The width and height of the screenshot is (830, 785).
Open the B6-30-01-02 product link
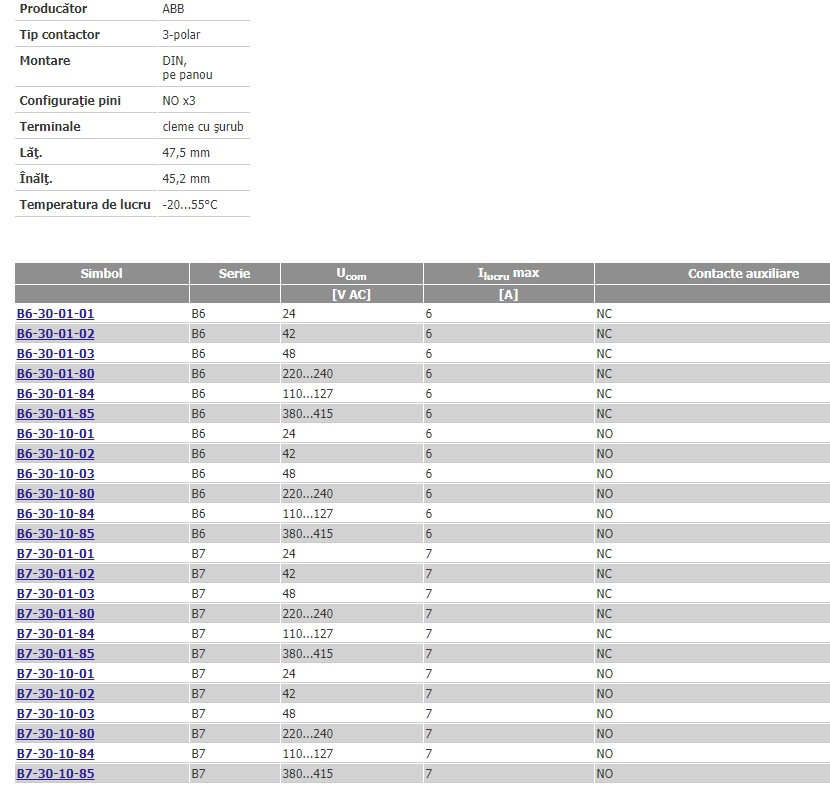(x=56, y=333)
